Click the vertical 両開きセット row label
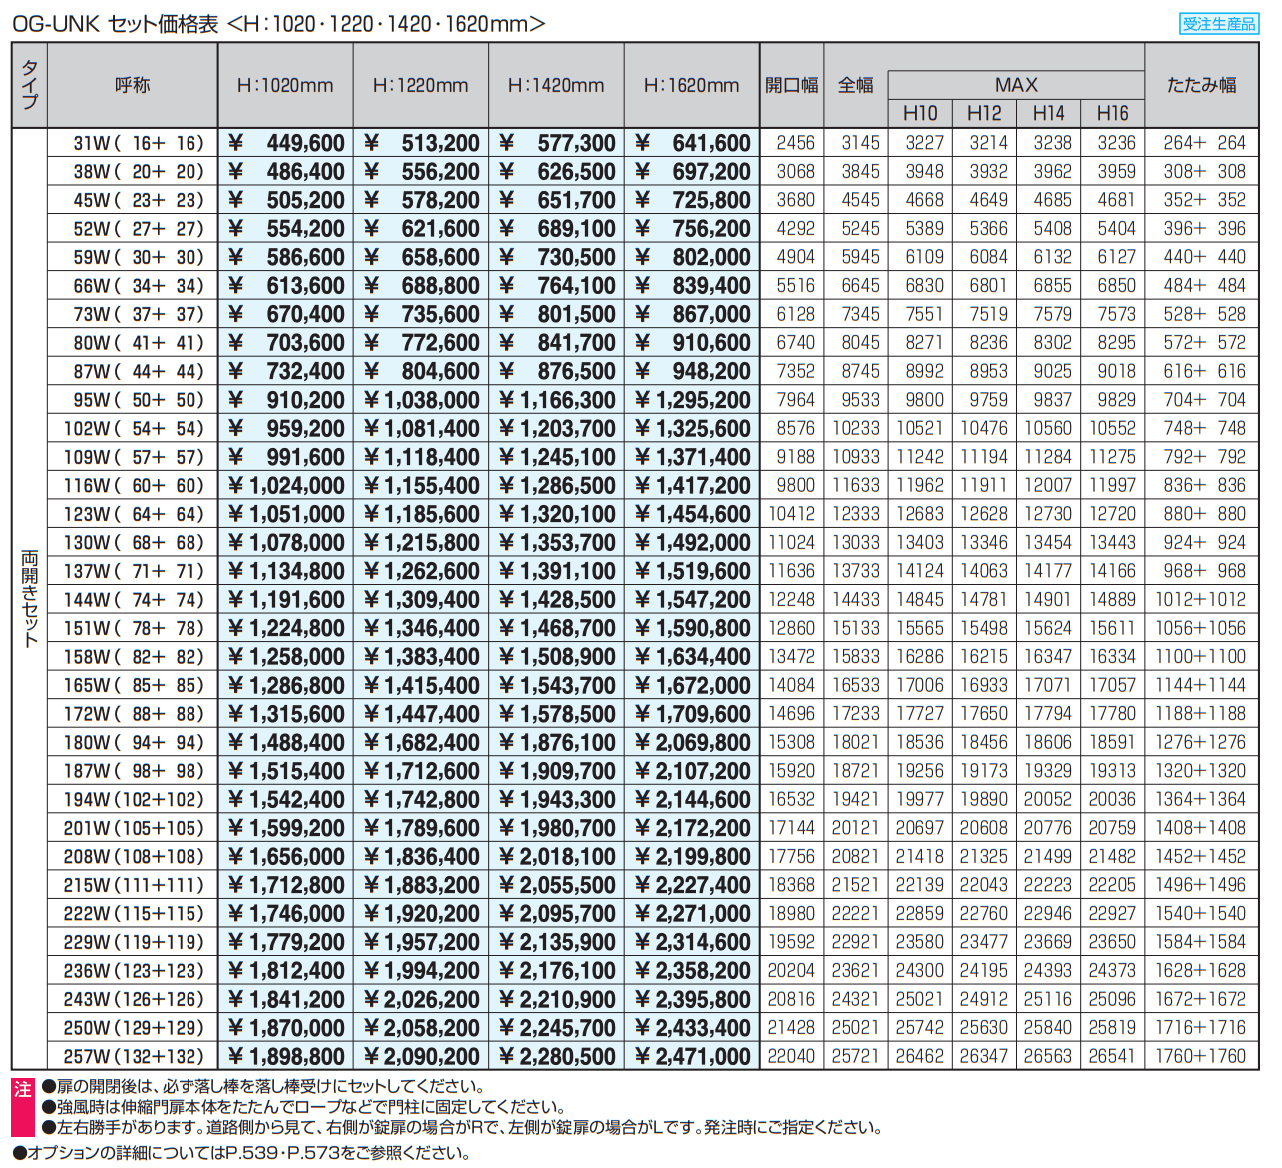1282x1168 pixels. click(x=30, y=598)
